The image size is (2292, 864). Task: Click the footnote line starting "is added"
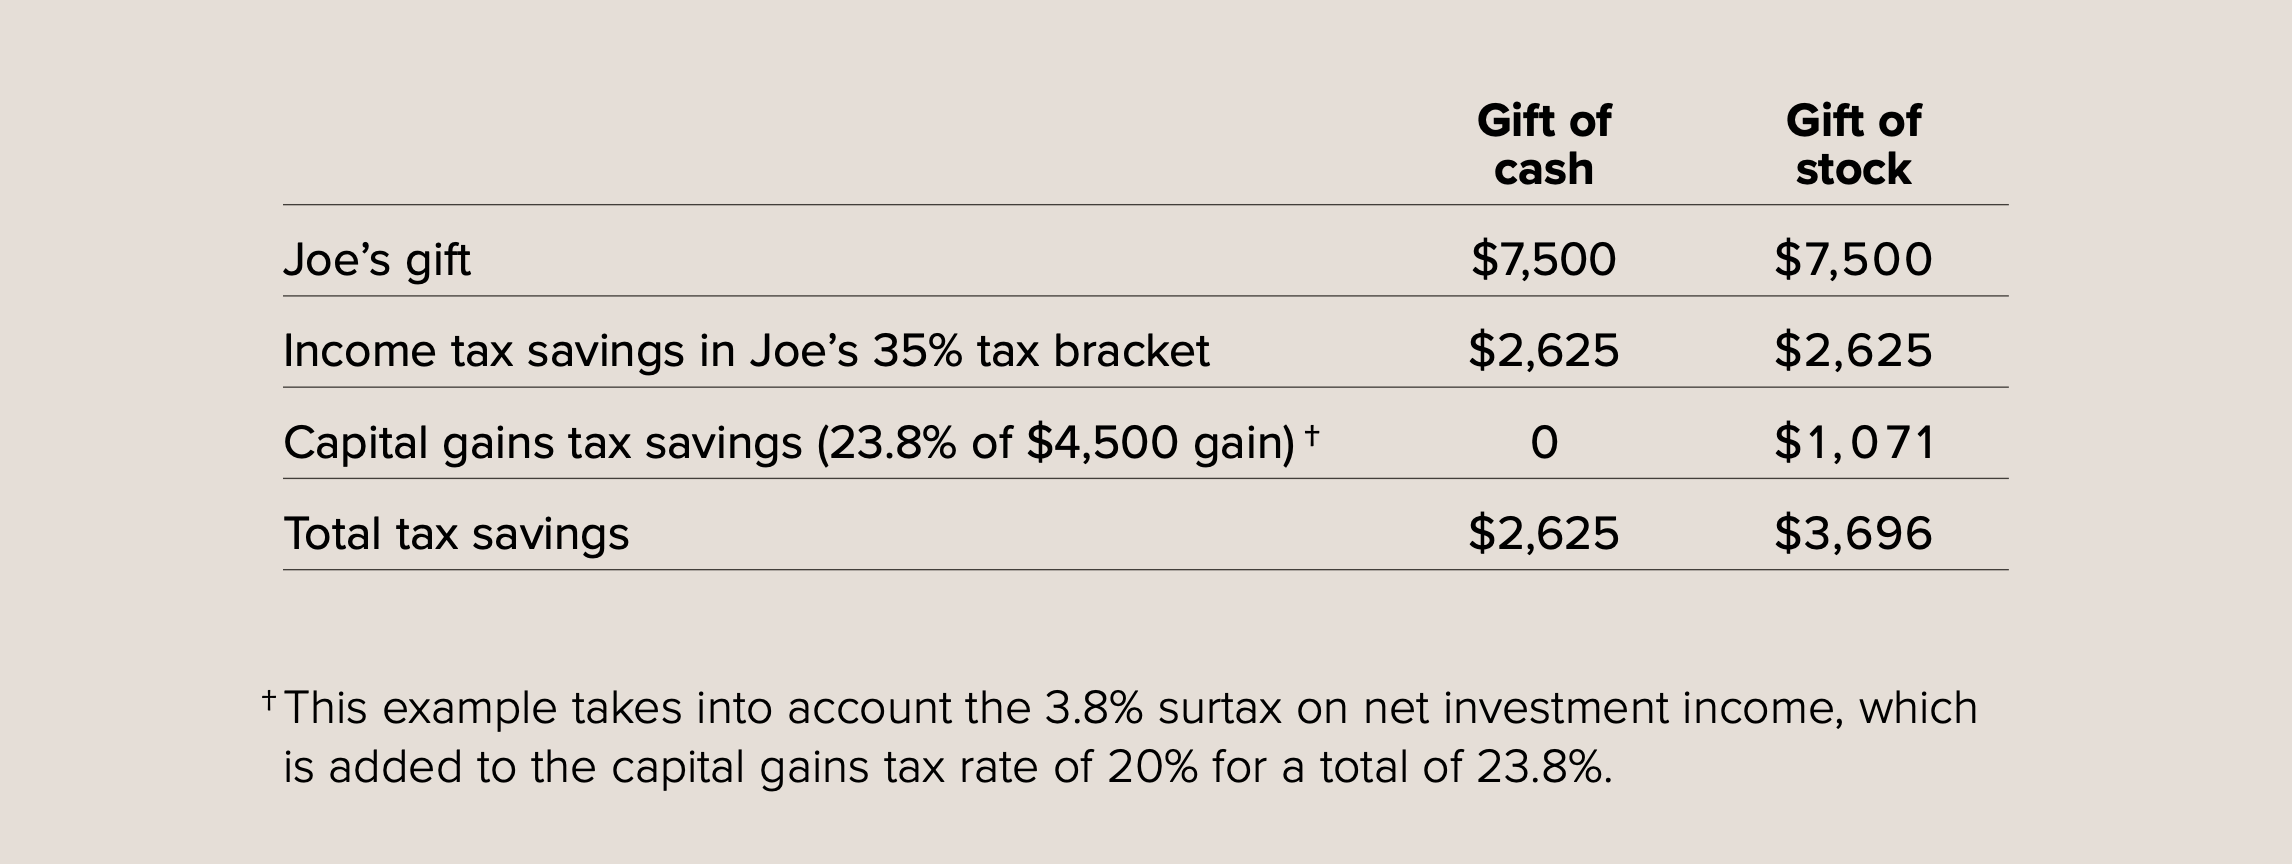pos(947,767)
